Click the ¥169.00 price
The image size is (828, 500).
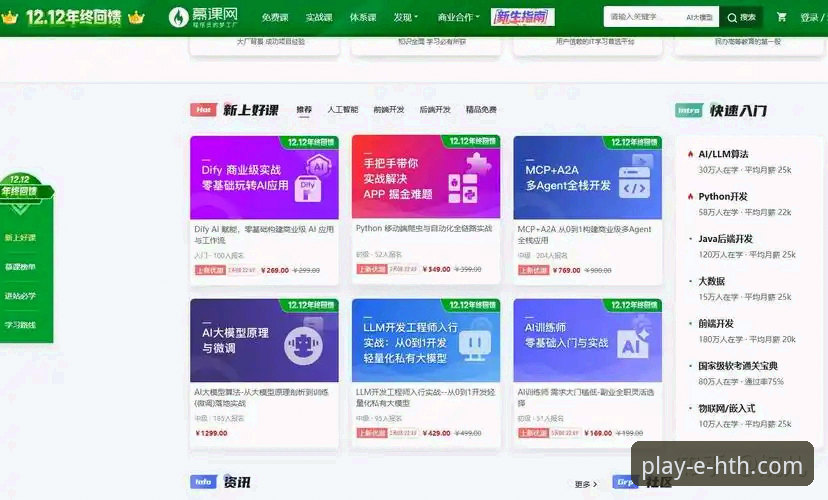(598, 433)
